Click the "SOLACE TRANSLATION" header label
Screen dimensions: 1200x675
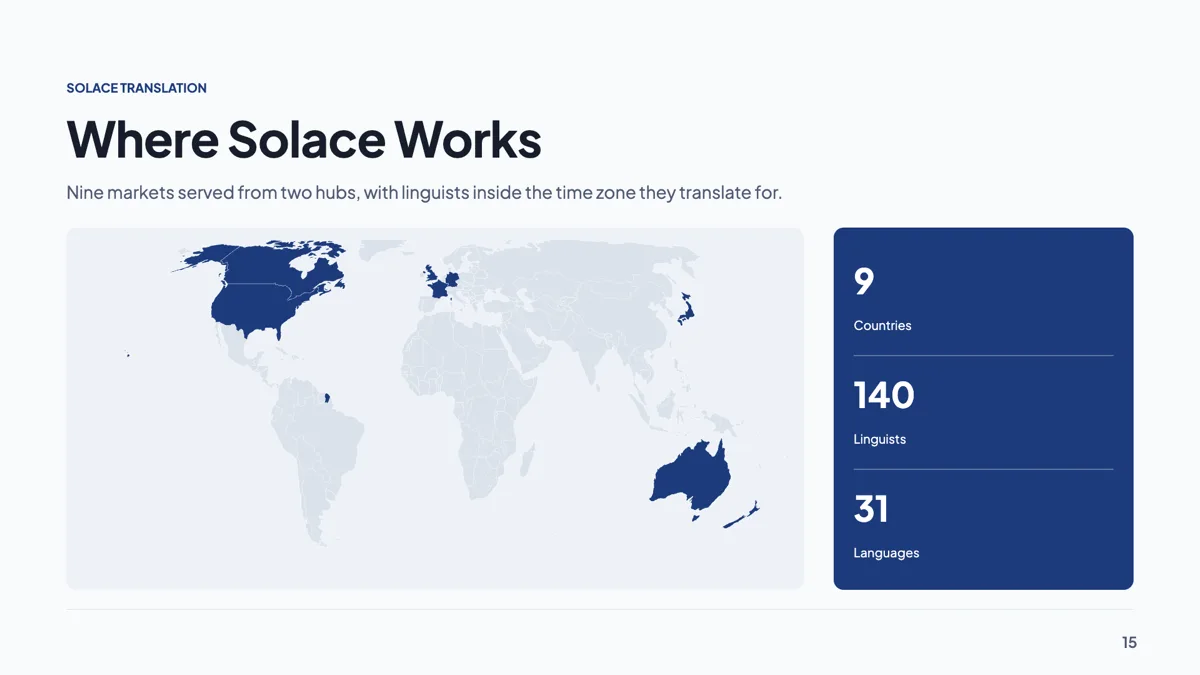[x=136, y=88]
